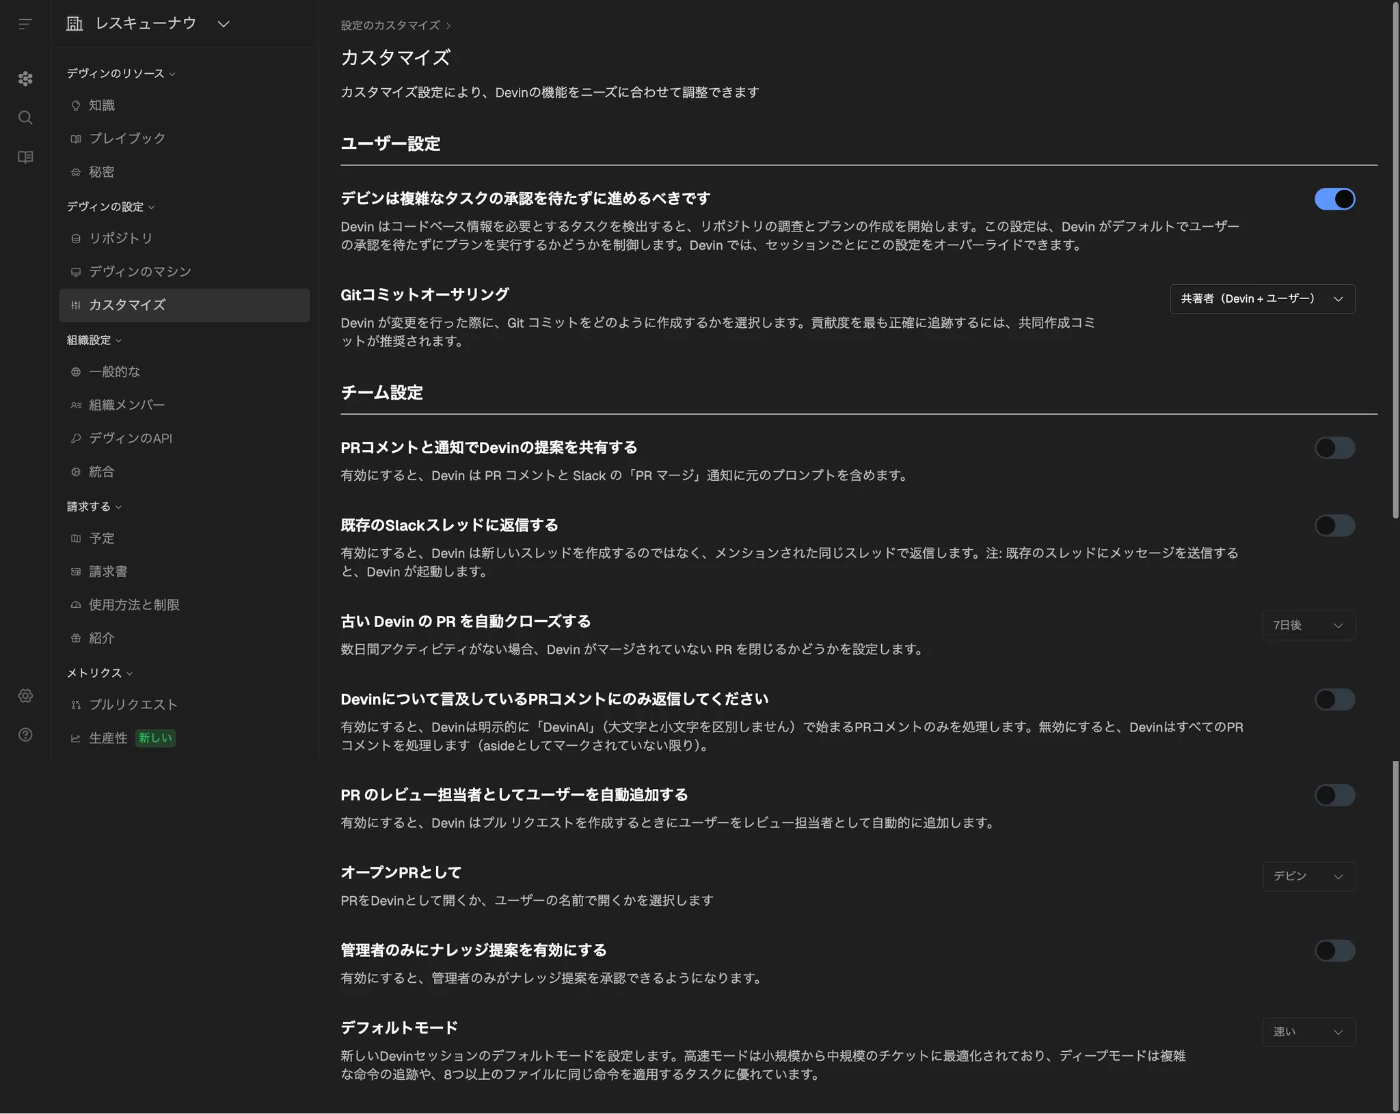Open the Devin sessions flower icon
Screen dimensions: 1400x1114
[x=25, y=78]
